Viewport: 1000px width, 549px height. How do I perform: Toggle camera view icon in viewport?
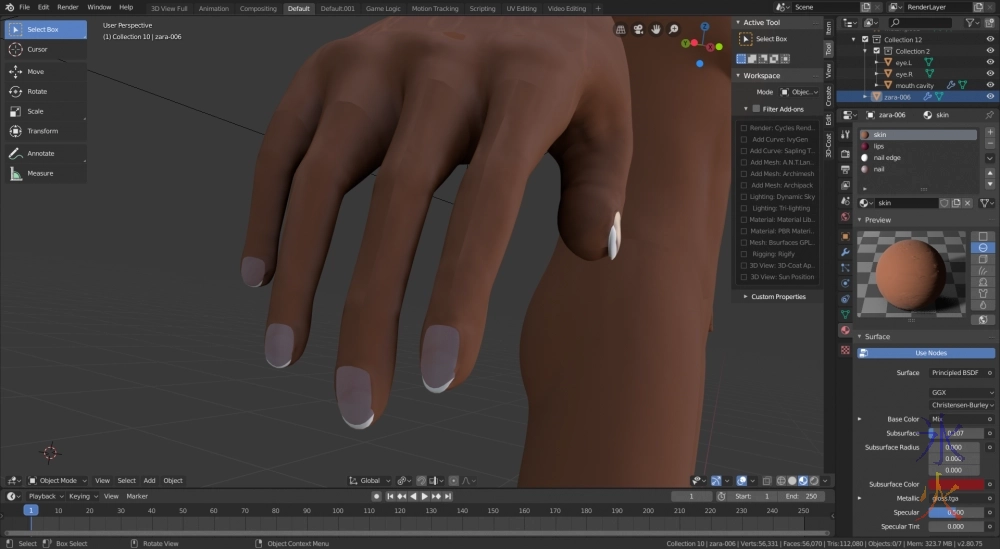tap(638, 30)
